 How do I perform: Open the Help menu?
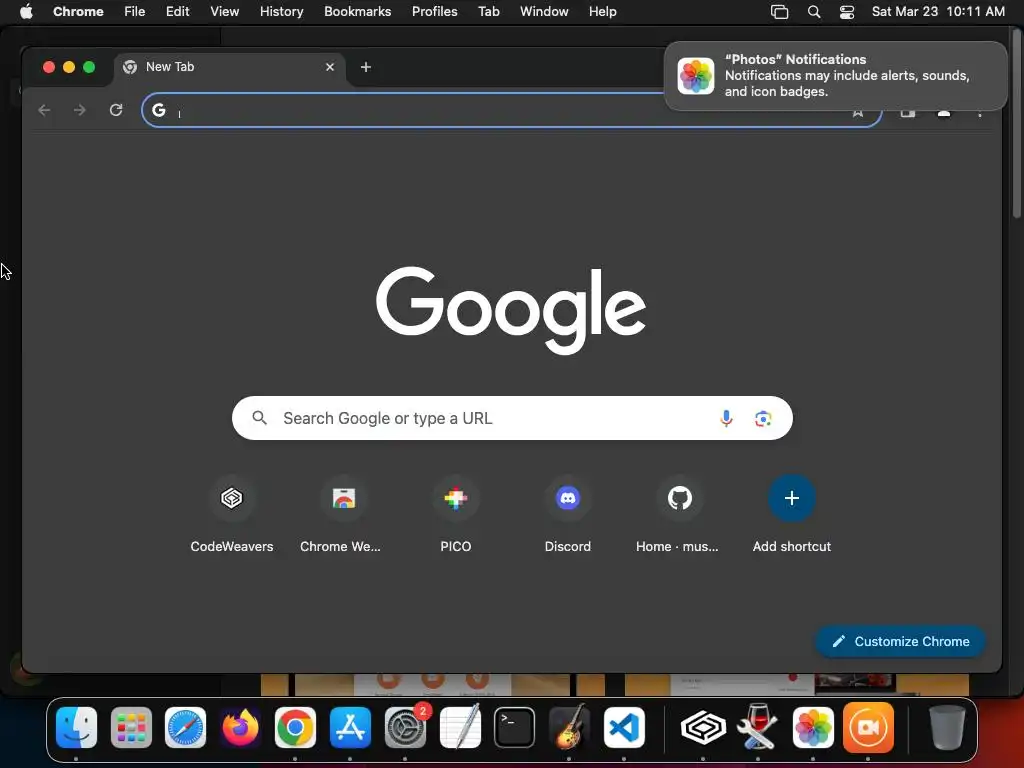(x=602, y=12)
